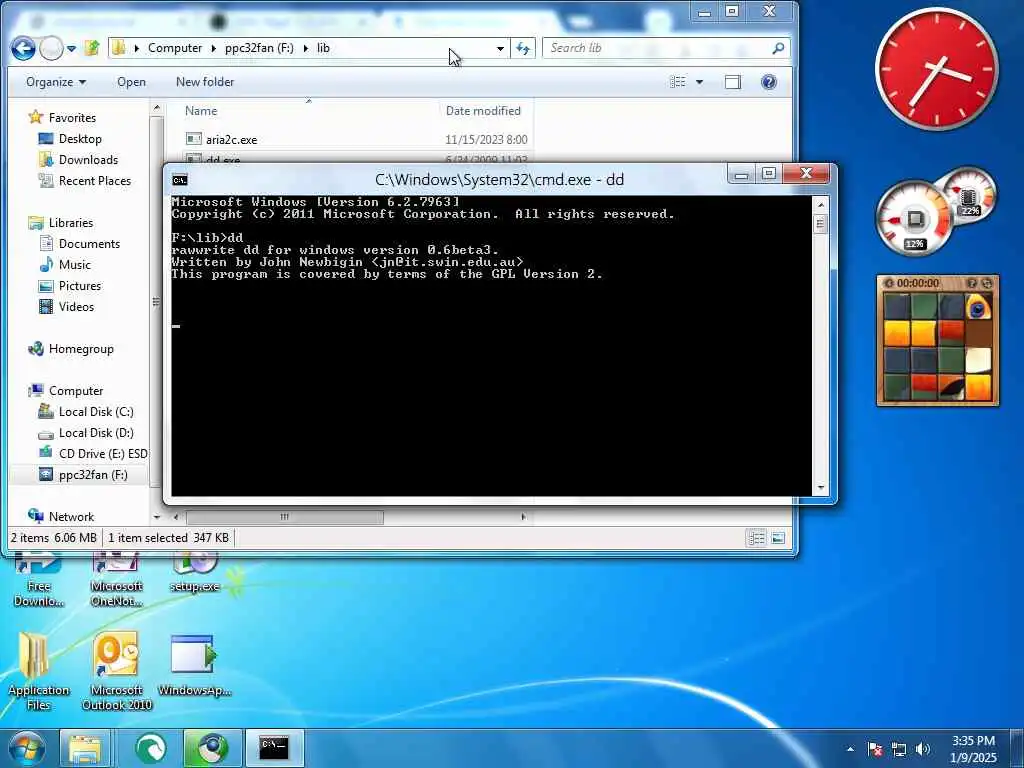Screen dimensions: 1024x768
Task: Click the Action Center flag tray icon
Action: tap(875, 749)
